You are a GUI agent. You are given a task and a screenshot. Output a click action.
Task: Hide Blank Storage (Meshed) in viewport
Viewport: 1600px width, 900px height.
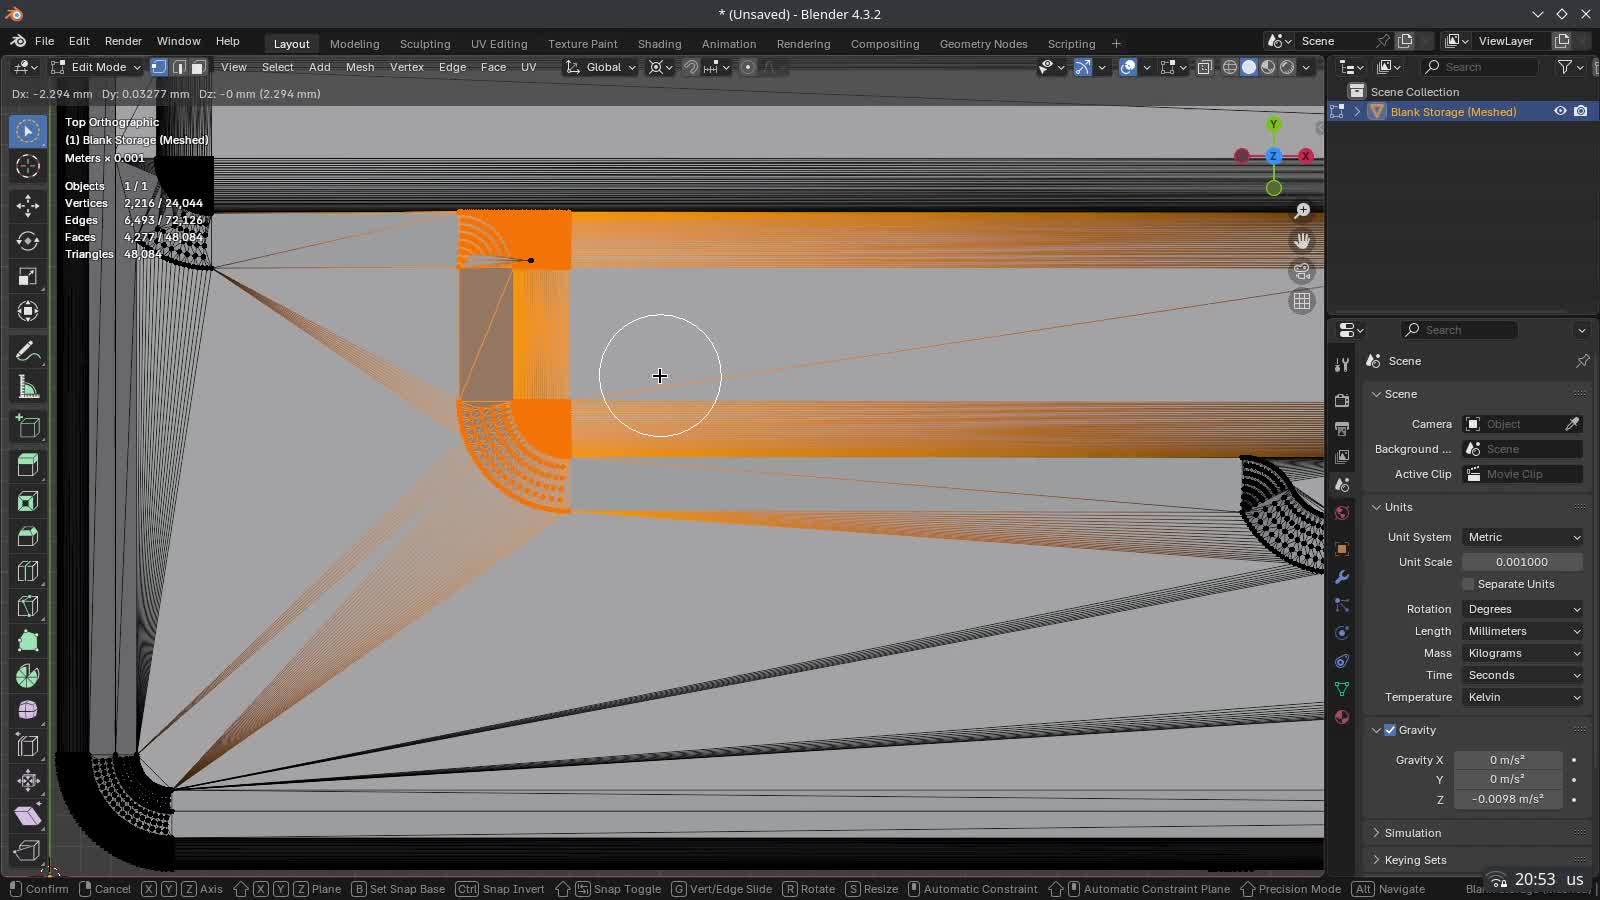click(x=1560, y=112)
